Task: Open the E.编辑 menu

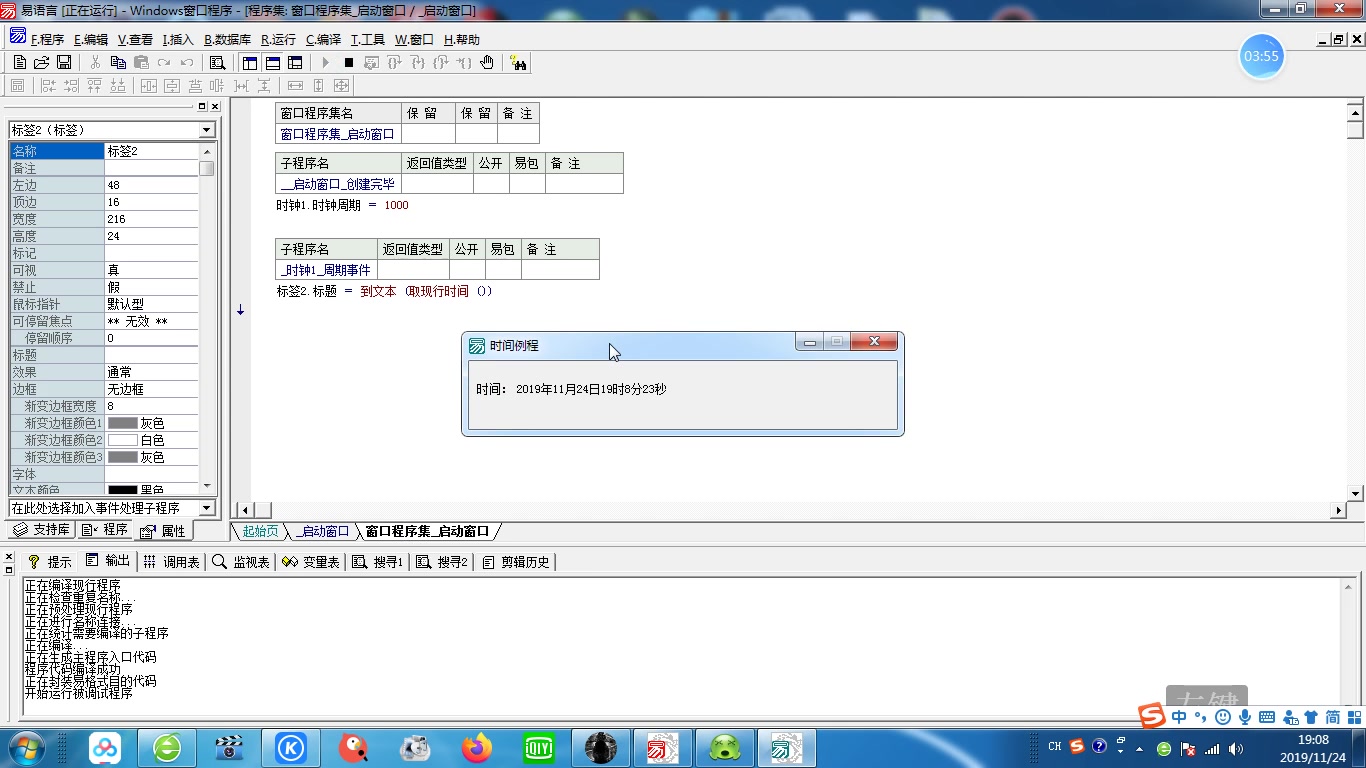Action: [91, 40]
